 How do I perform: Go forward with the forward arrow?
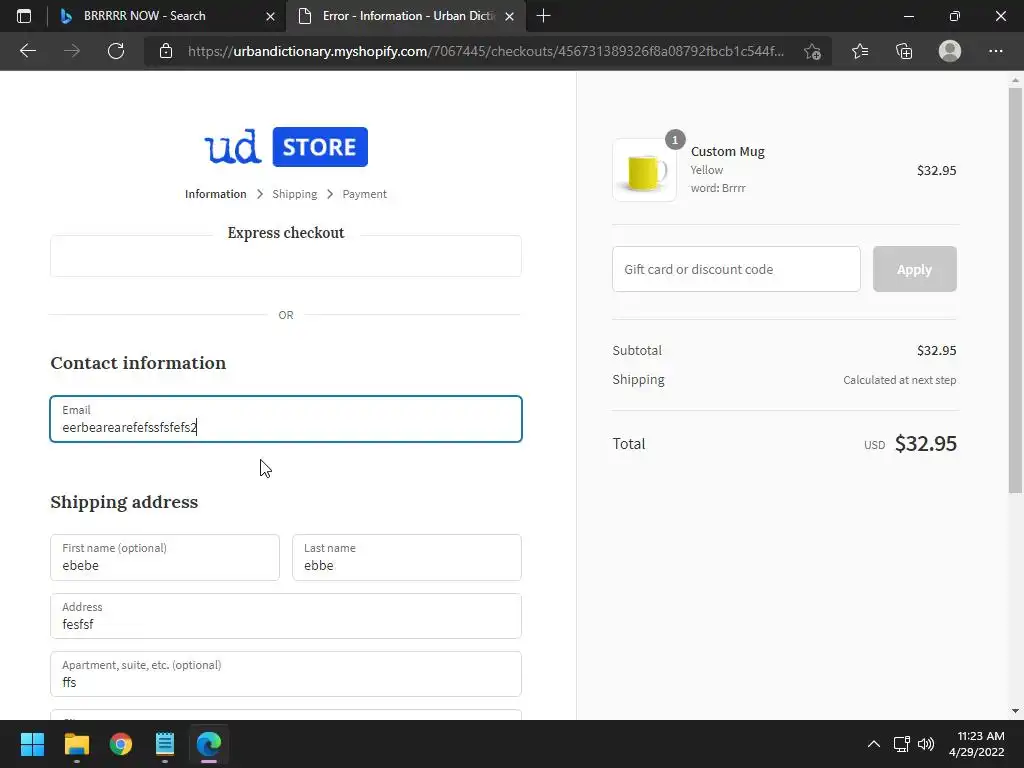72,51
